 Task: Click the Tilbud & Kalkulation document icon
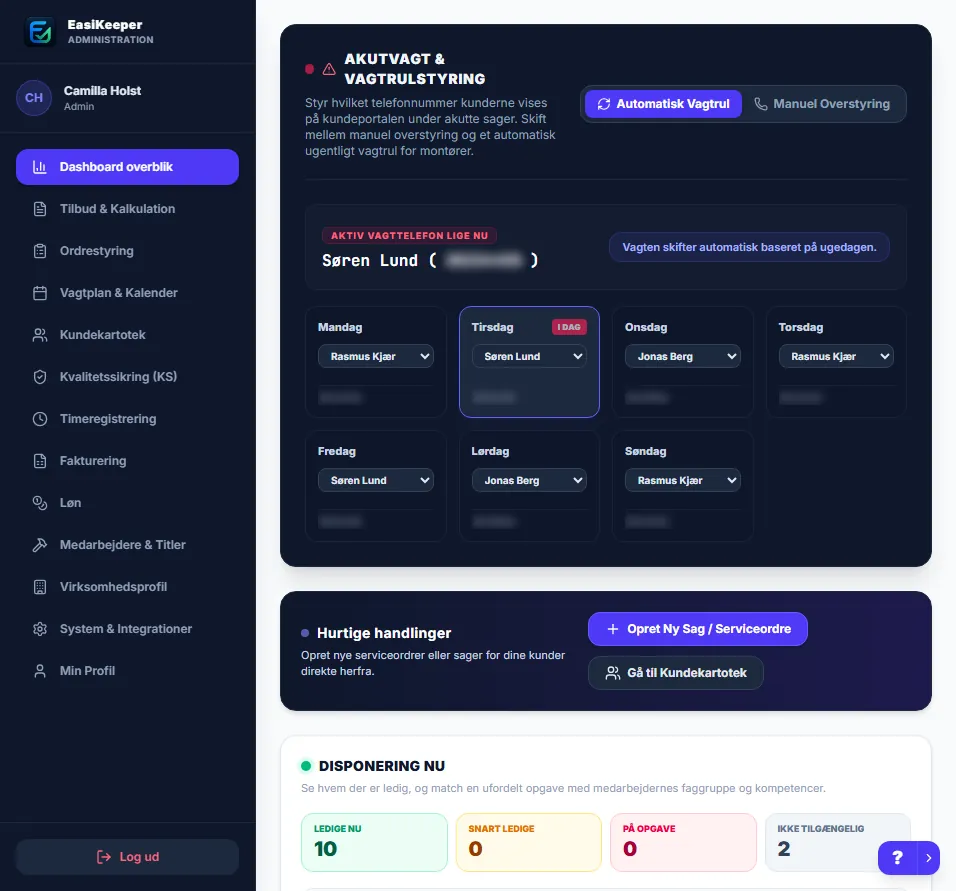point(40,209)
